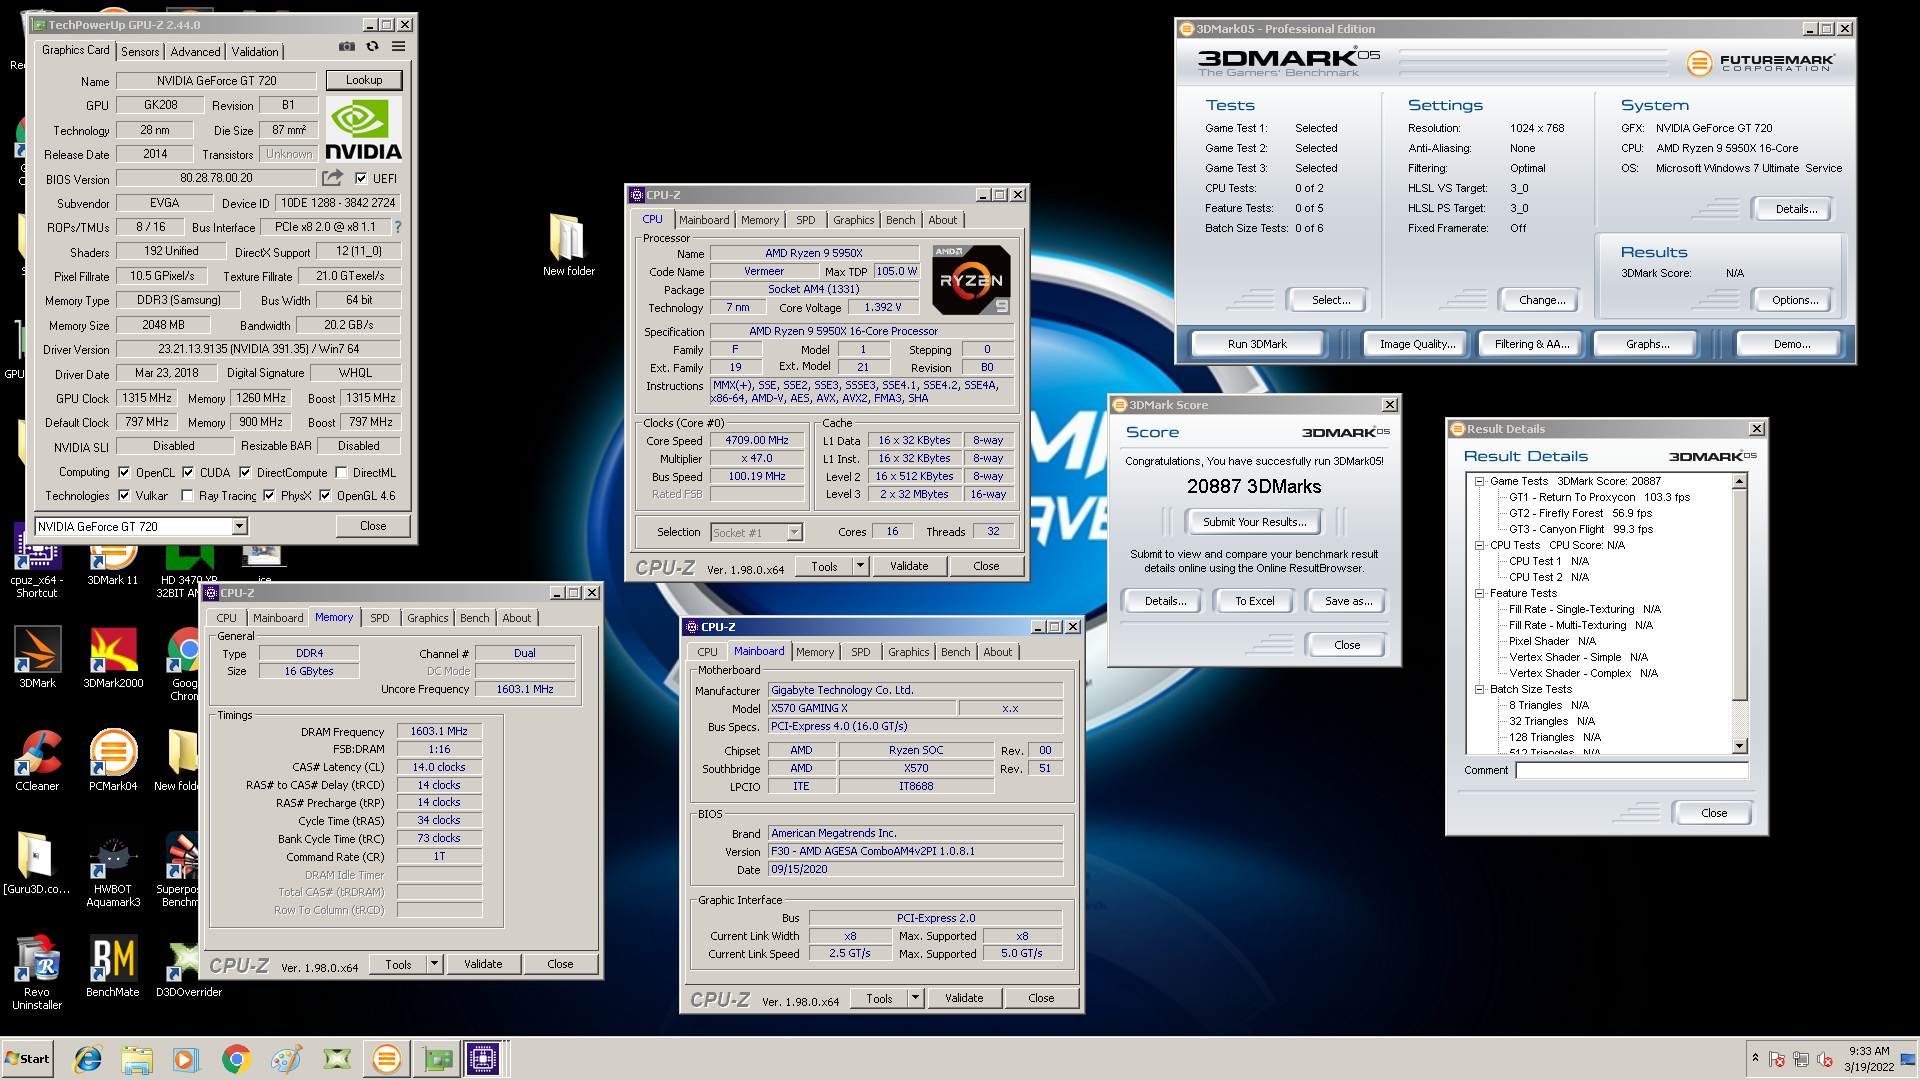The image size is (1920, 1080).
Task: Open the Graphics tab in CPU-Z Mainboard window
Action: (x=908, y=652)
